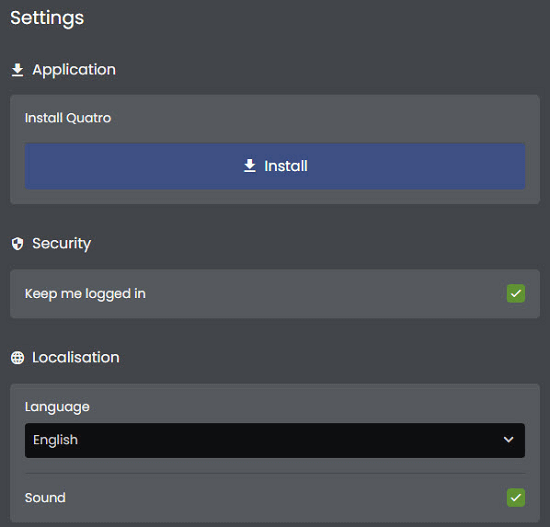Click the Keep me logged in label text
Screen dimensions: 550x527
tap(85, 294)
